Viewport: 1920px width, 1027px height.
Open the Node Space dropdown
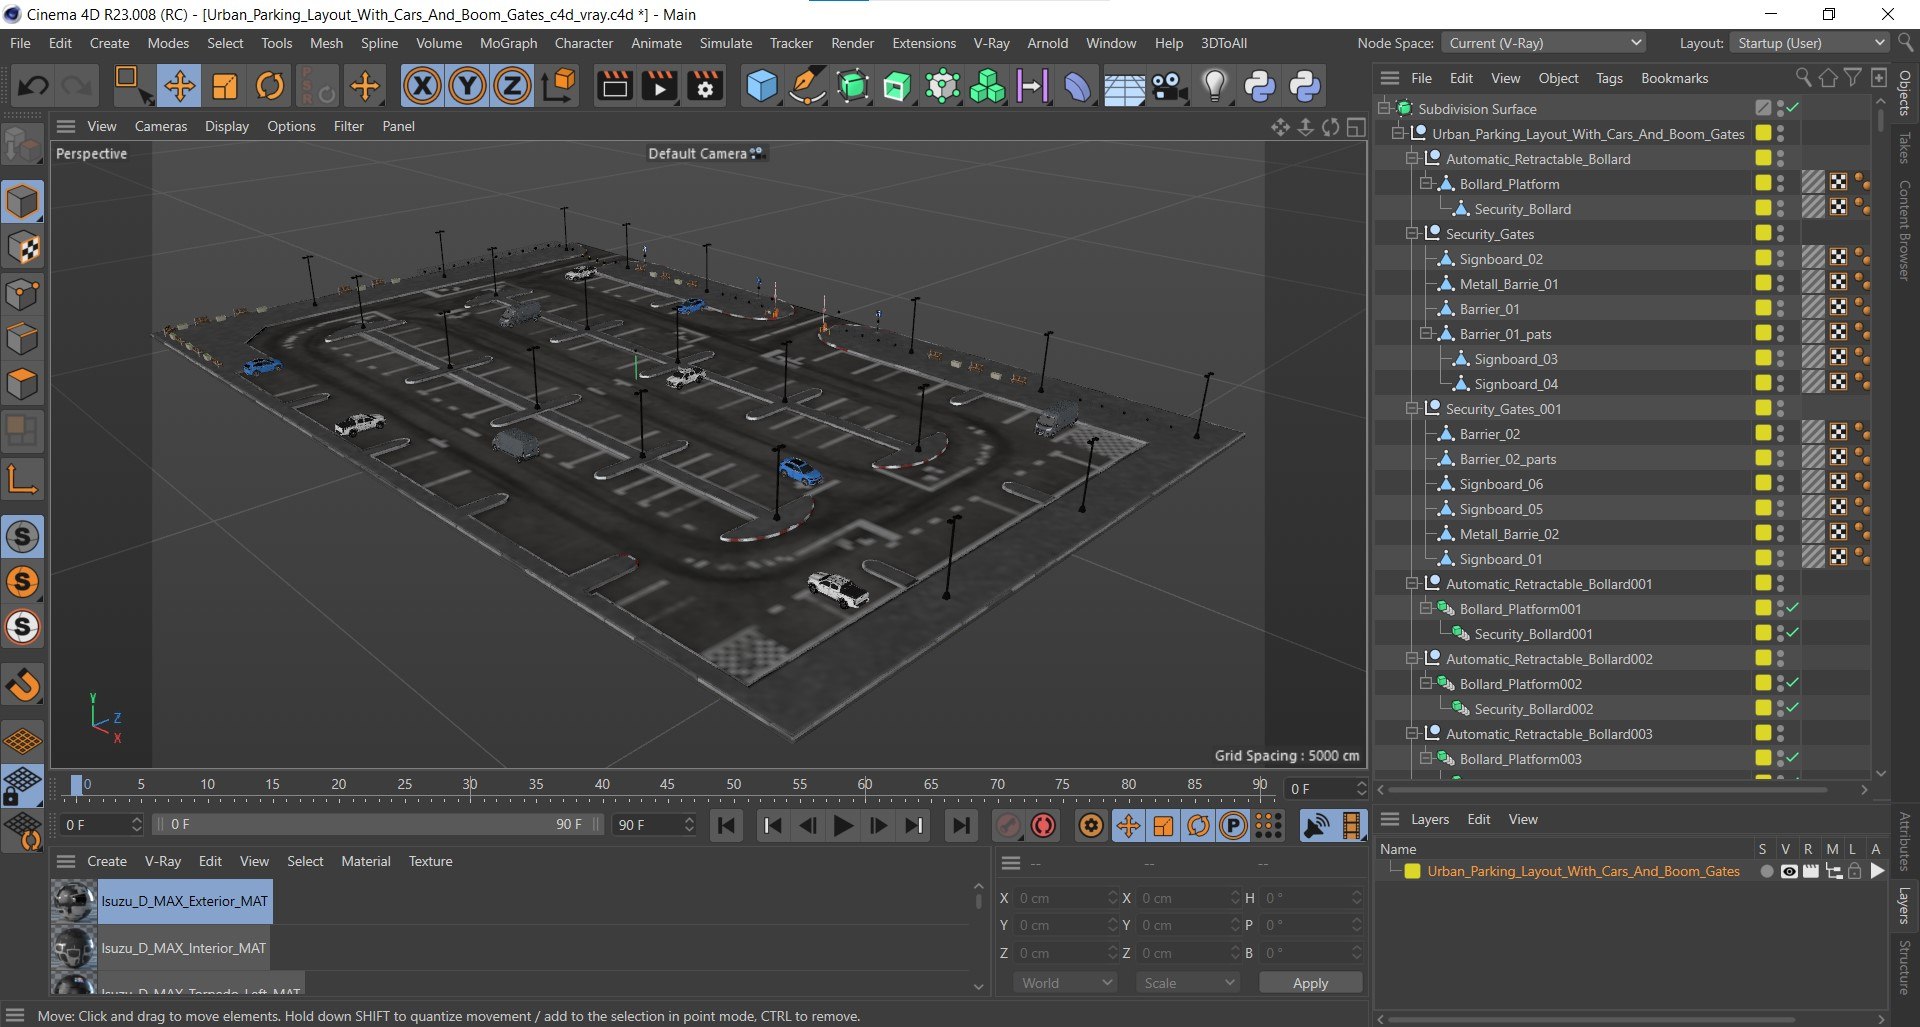pos(1544,43)
